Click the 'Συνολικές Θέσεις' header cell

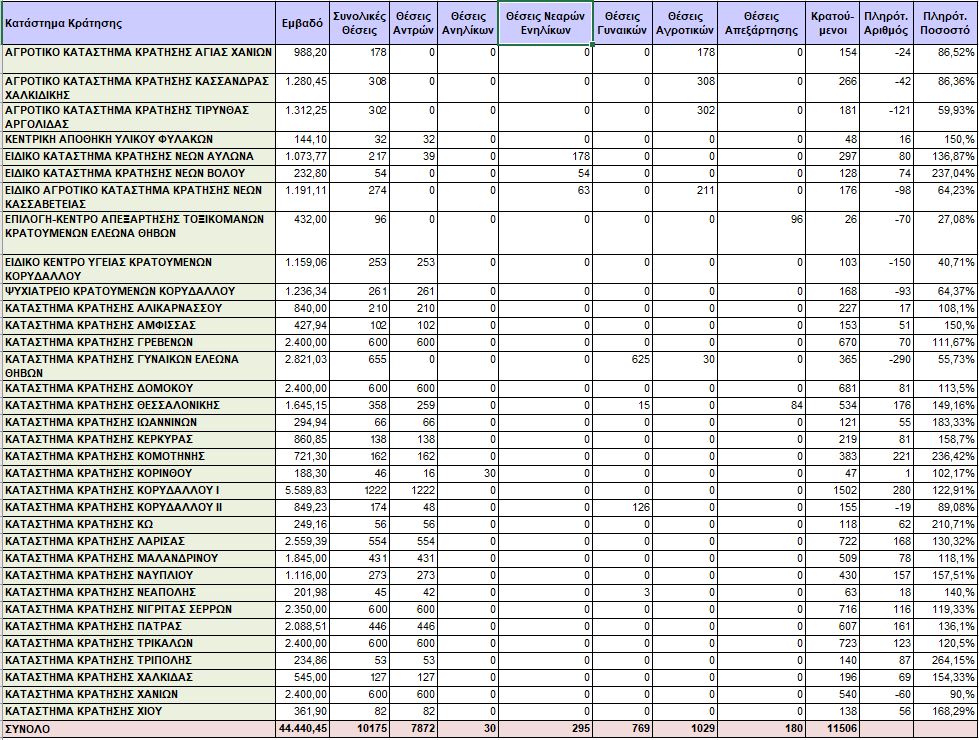[359, 22]
